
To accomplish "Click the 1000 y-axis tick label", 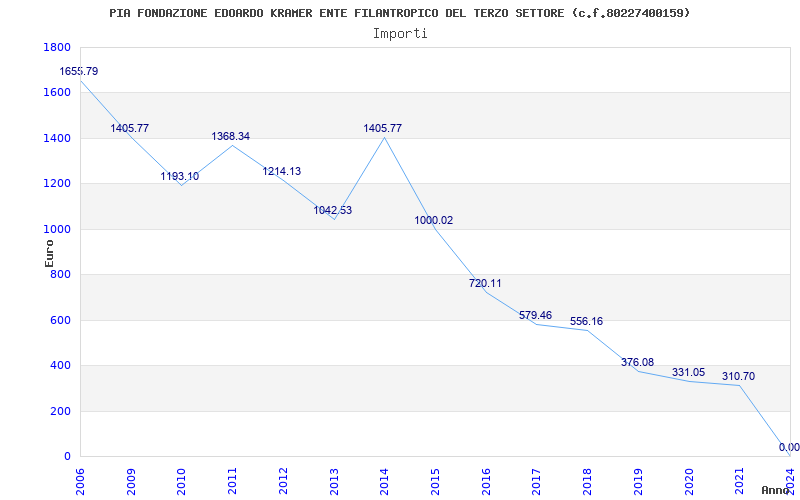I will [59, 230].
